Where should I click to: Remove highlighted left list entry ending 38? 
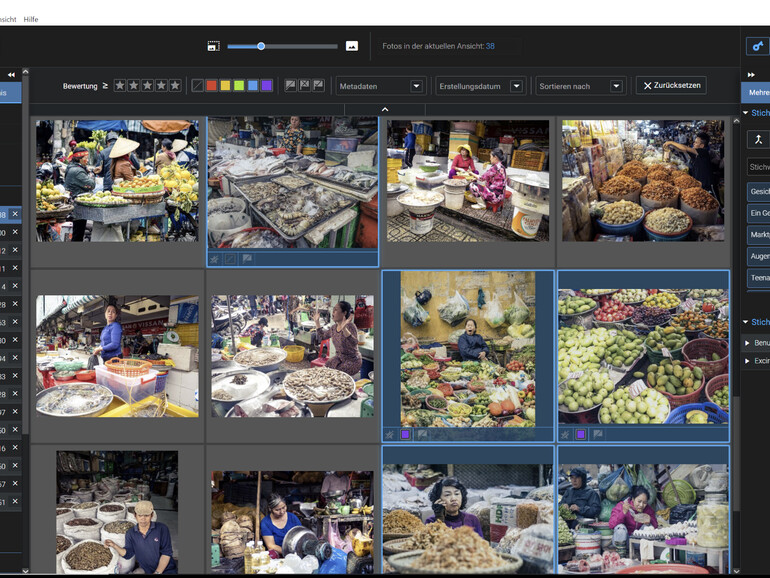15,214
